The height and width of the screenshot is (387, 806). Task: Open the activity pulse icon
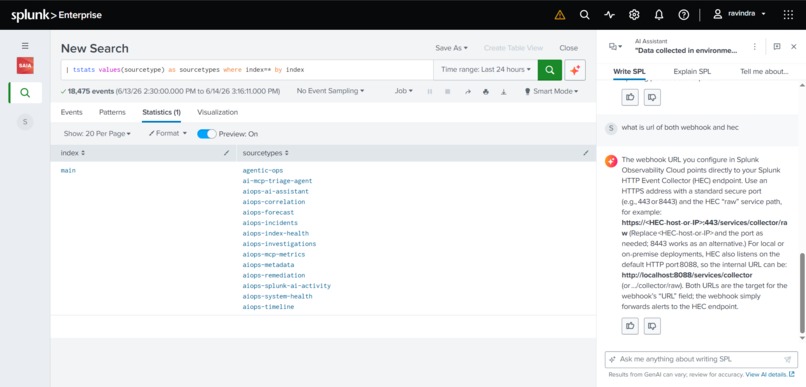[x=609, y=15]
